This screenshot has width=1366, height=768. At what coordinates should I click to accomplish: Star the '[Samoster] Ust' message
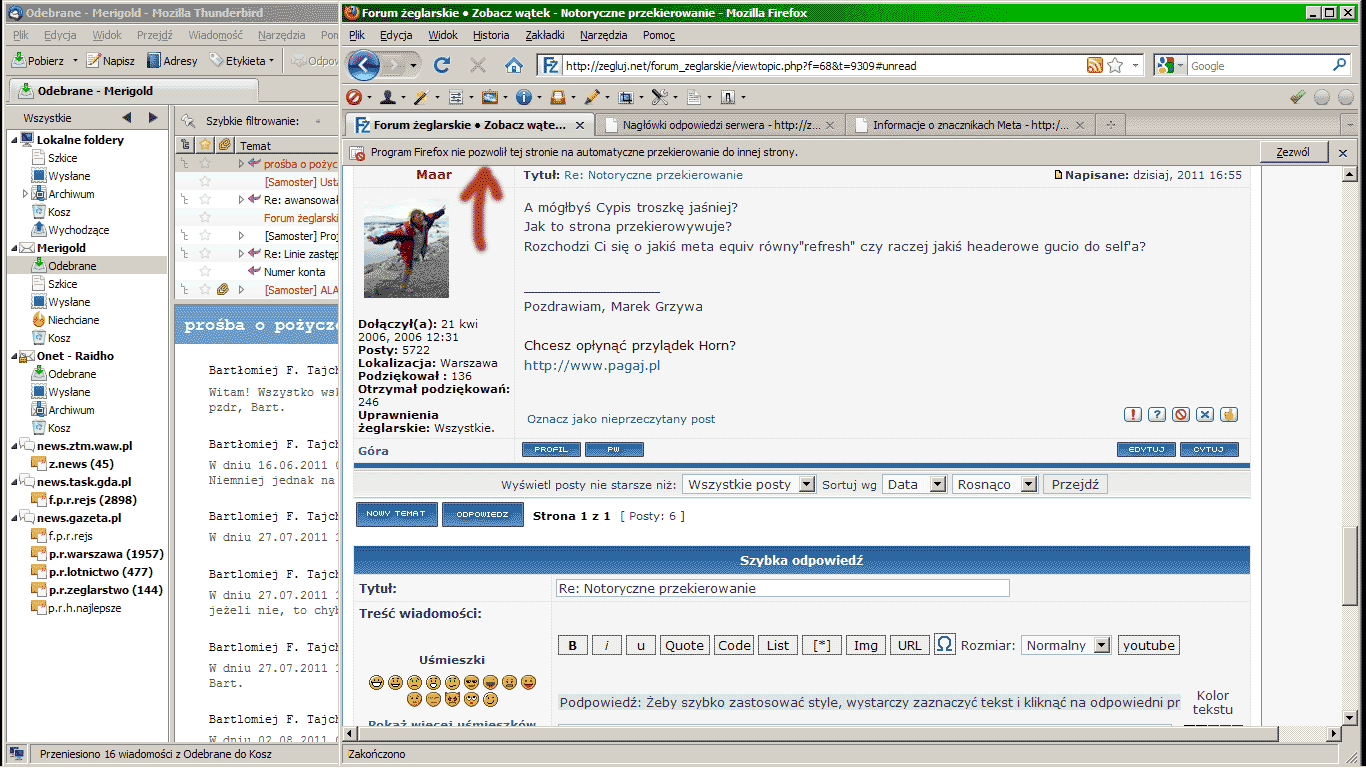[x=205, y=182]
